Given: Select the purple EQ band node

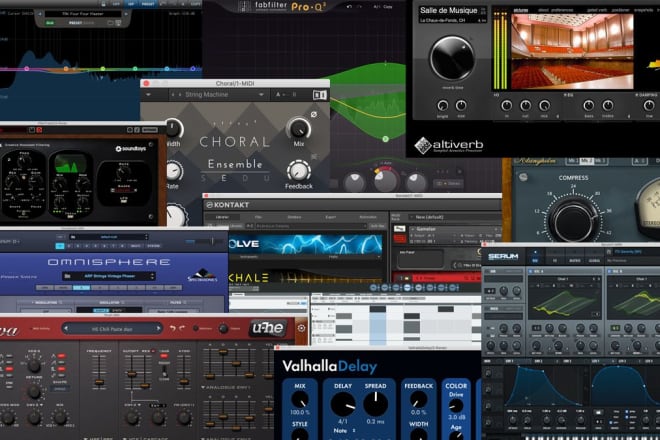Looking at the screenshot, I should coord(193,68).
